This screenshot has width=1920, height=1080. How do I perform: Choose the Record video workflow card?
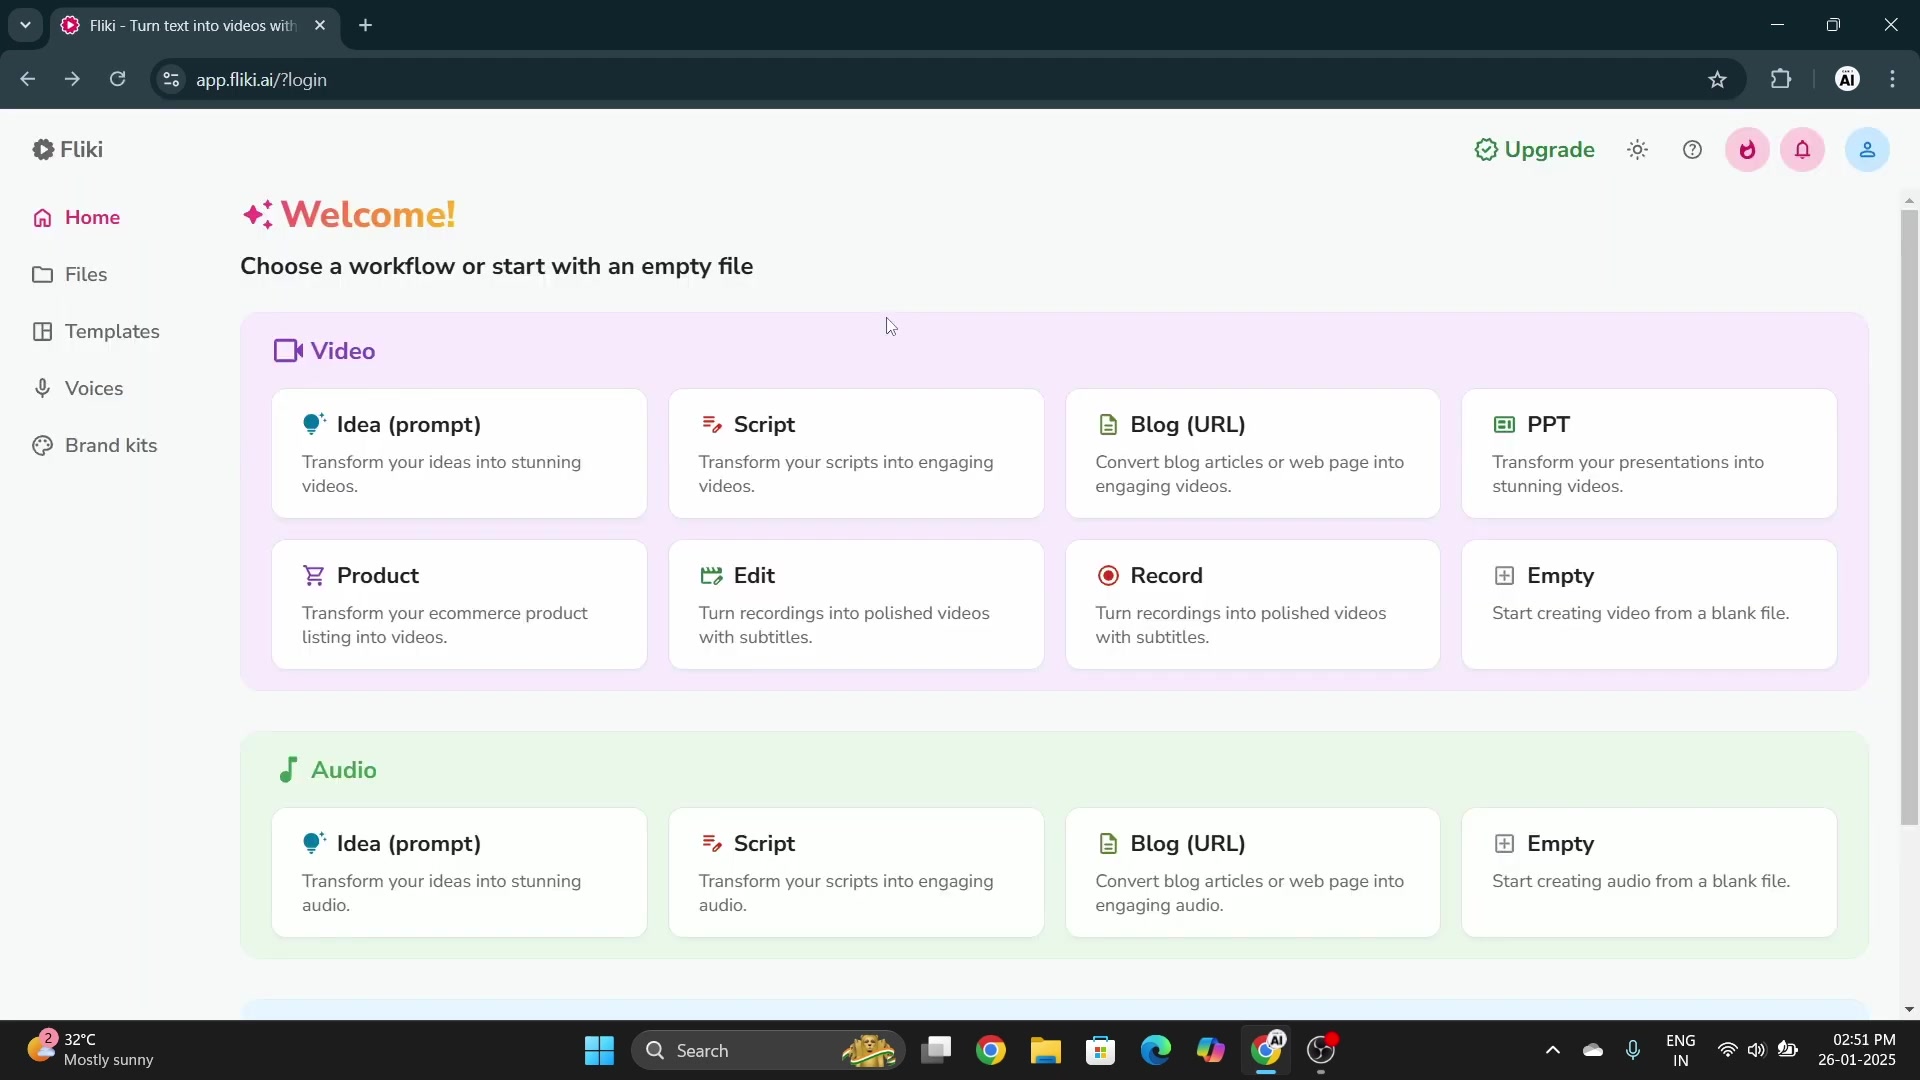[1252, 605]
